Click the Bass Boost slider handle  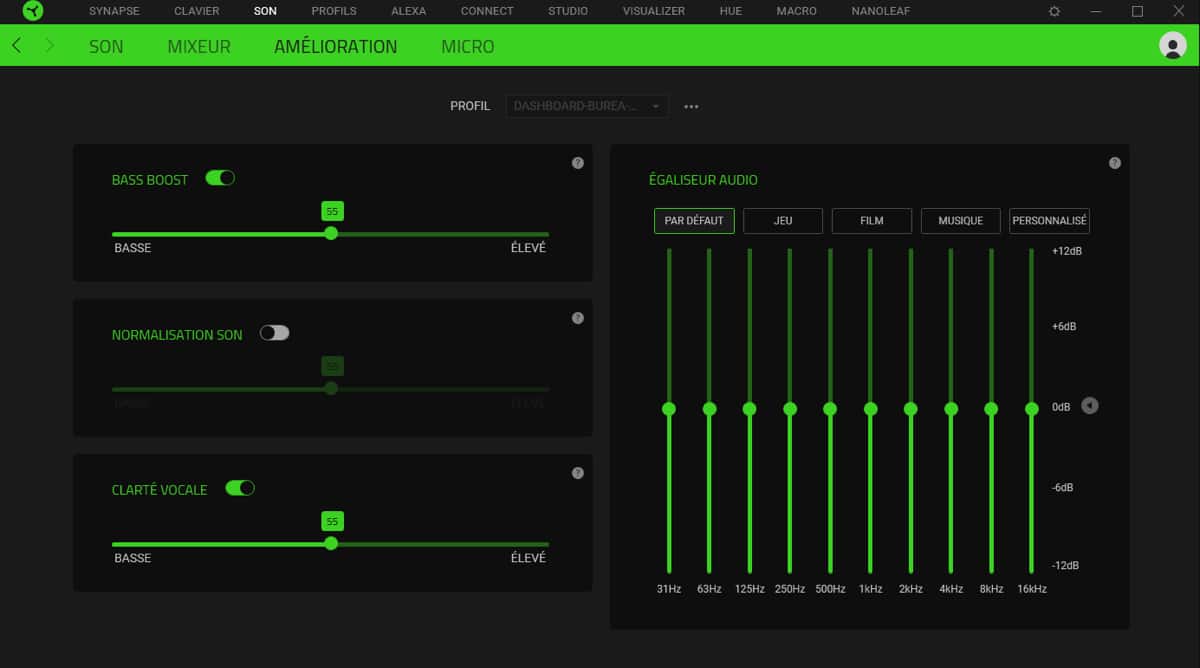pos(331,233)
